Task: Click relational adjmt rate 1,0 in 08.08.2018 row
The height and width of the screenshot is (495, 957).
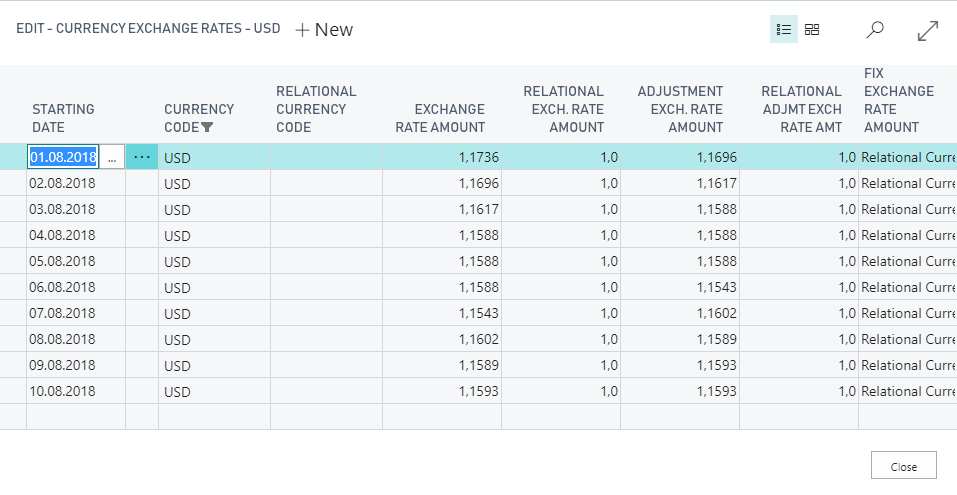Action: [x=799, y=339]
